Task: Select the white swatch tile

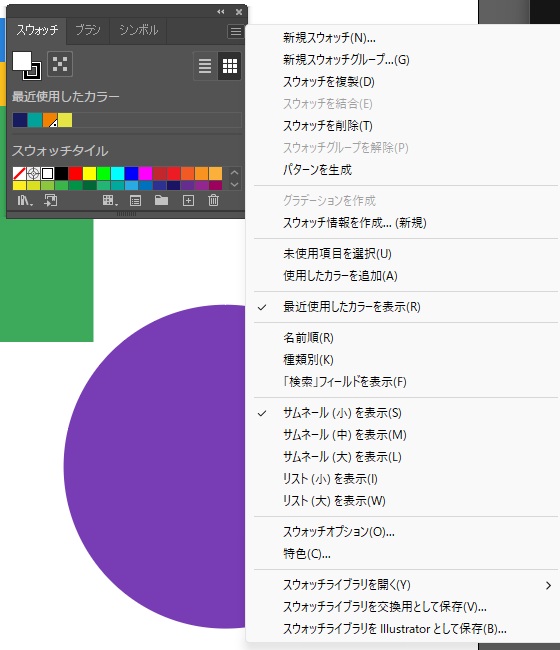Action: (47, 173)
